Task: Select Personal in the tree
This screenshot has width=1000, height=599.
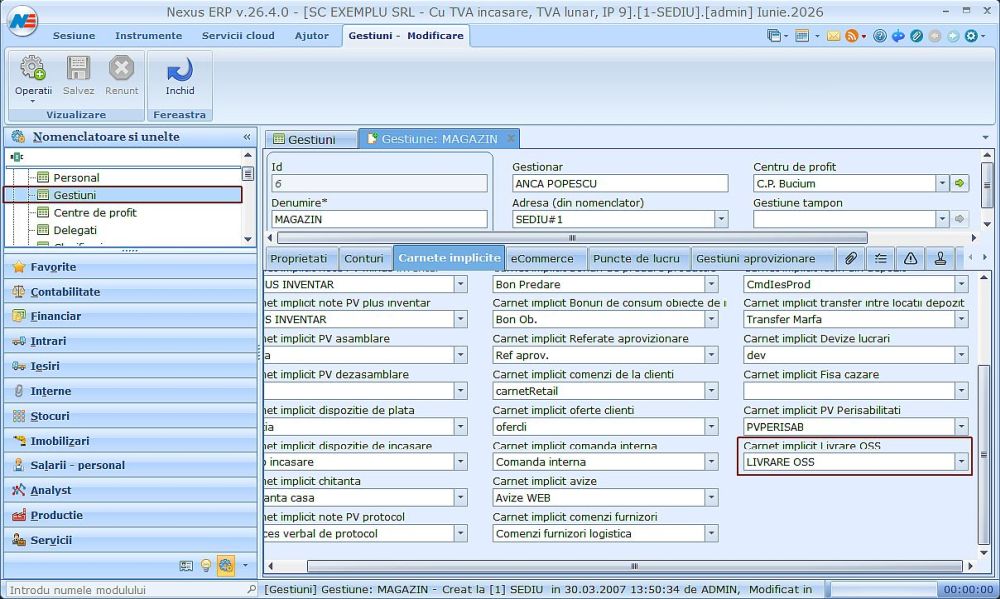Action: click(x=76, y=177)
